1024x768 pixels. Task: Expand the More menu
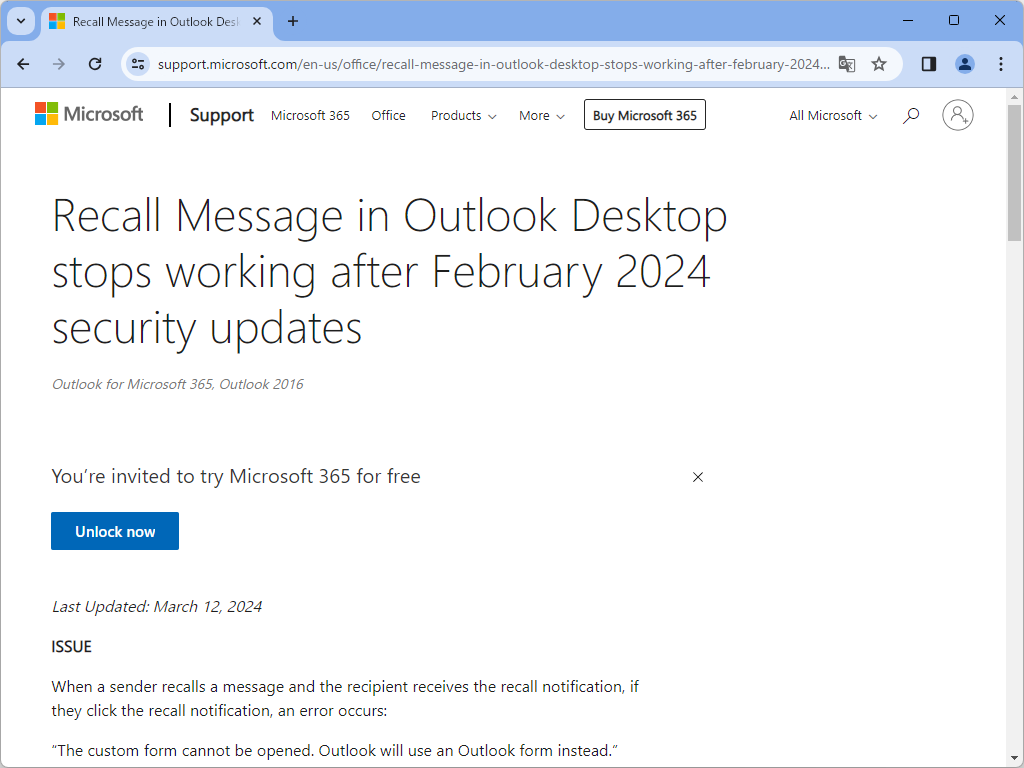[x=541, y=116]
